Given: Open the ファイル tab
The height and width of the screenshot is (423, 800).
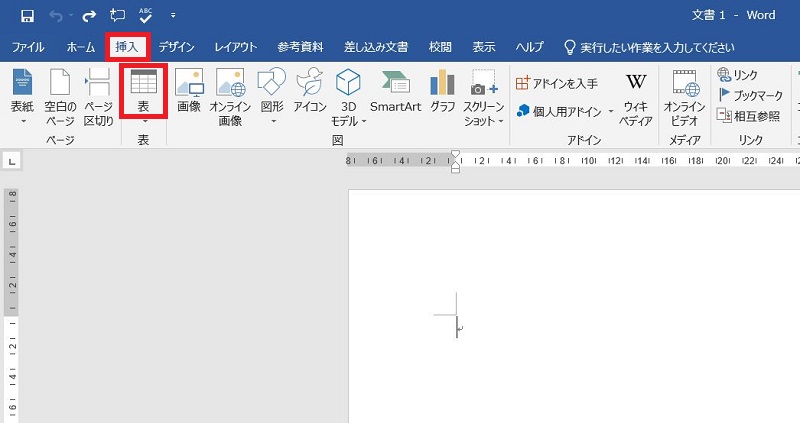Looking at the screenshot, I should coord(28,47).
